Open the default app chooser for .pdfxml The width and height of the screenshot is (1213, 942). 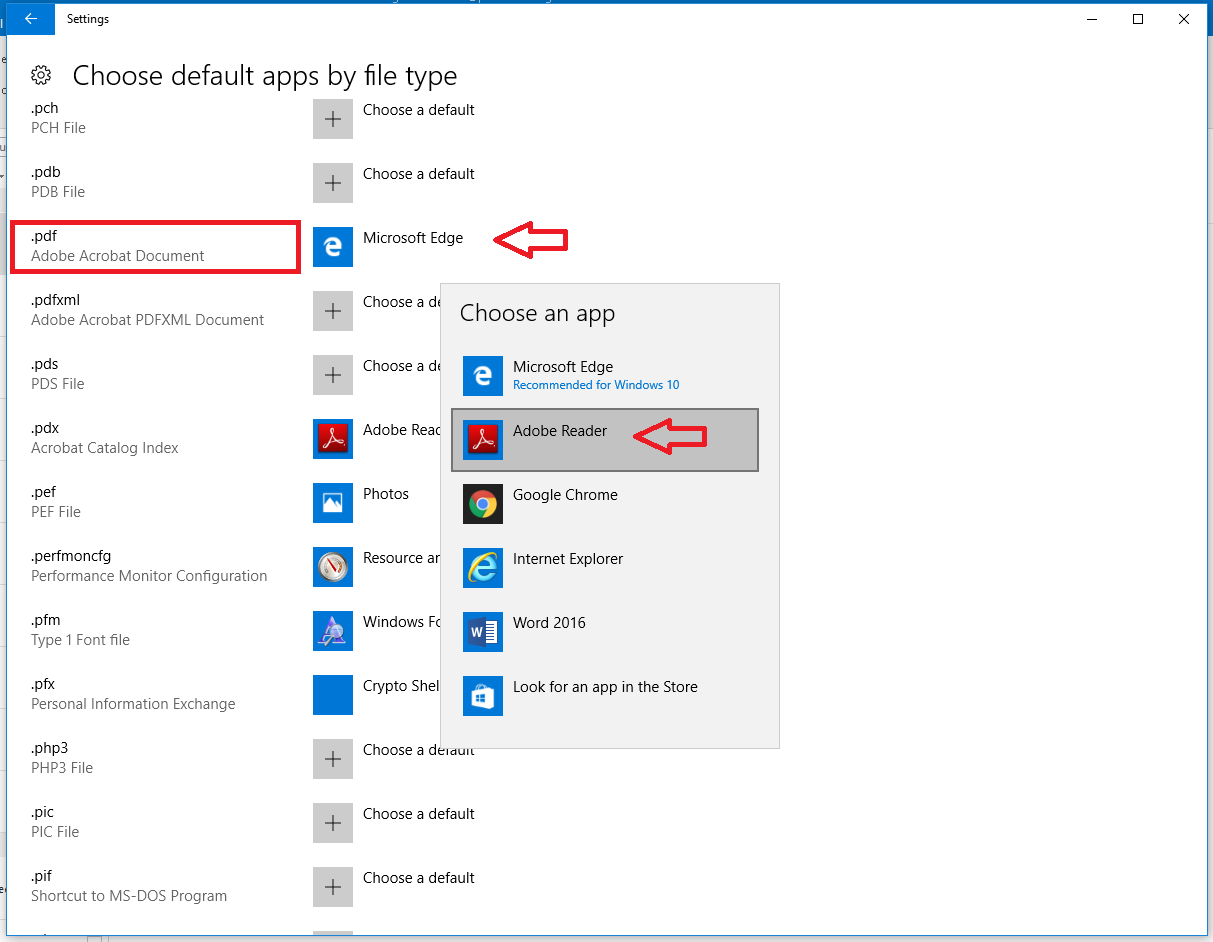coord(333,311)
